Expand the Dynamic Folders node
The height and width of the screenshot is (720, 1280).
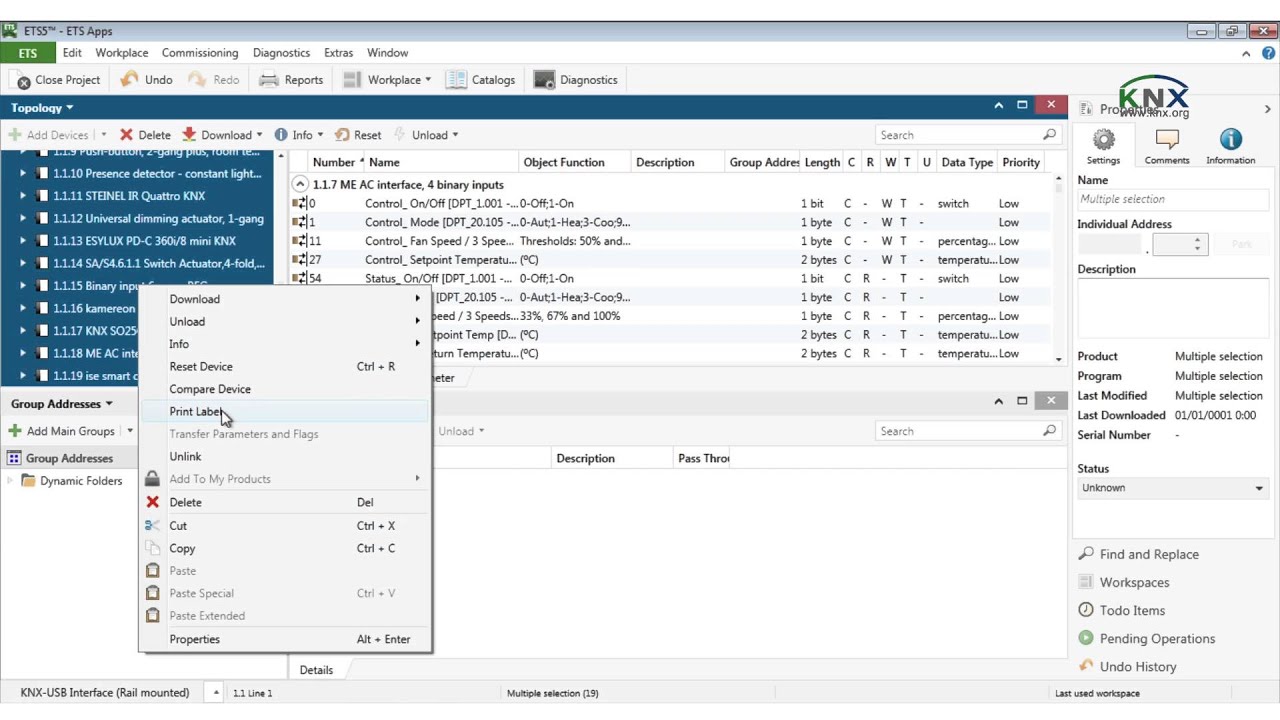[x=11, y=481]
